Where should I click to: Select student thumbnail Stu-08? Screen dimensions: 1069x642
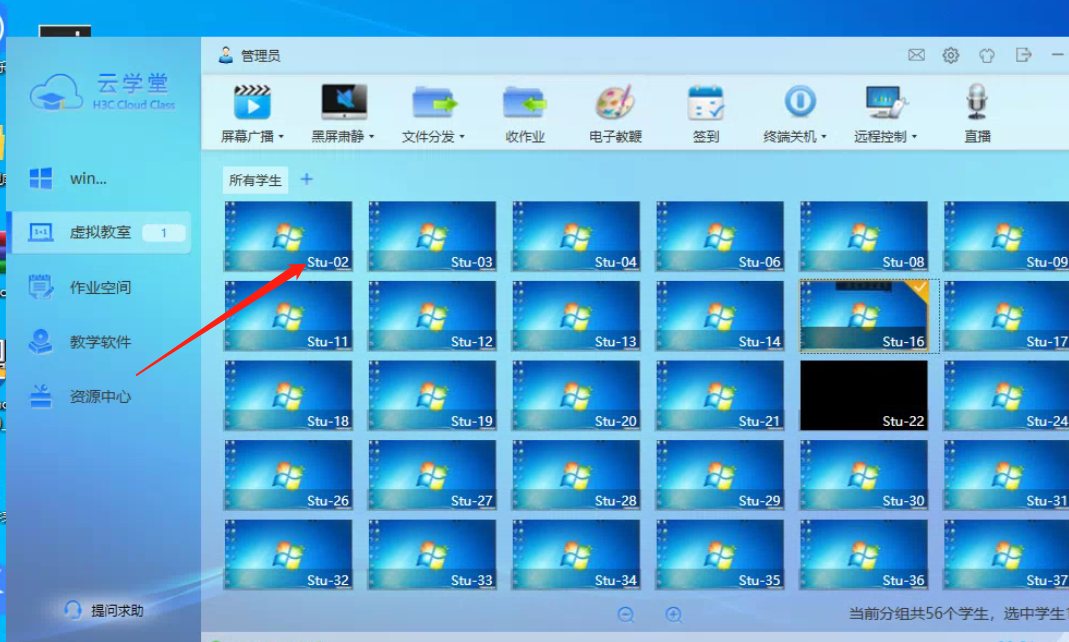point(864,236)
